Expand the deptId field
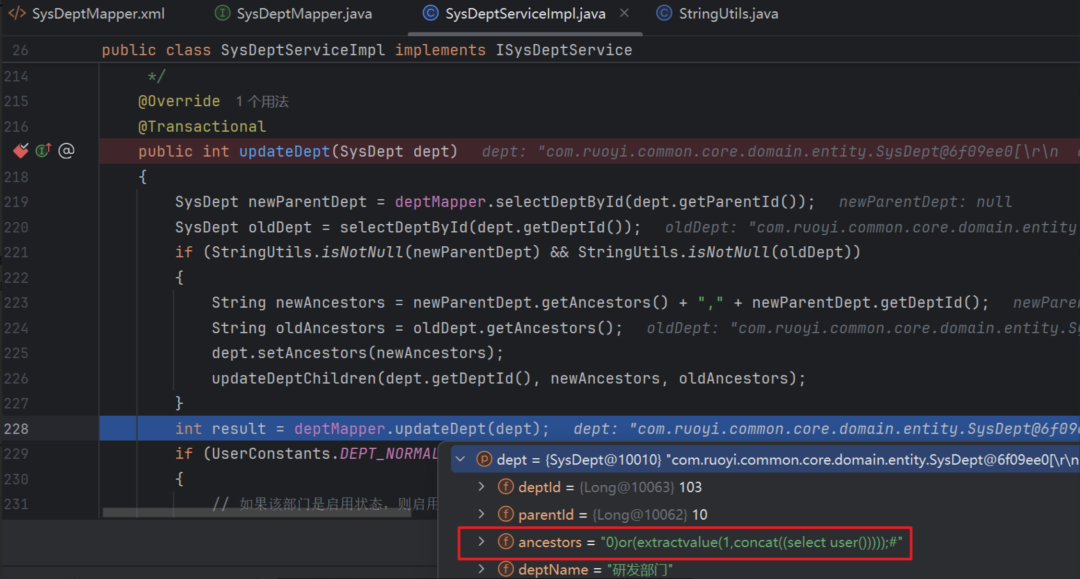This screenshot has height=579, width=1080. click(481, 487)
